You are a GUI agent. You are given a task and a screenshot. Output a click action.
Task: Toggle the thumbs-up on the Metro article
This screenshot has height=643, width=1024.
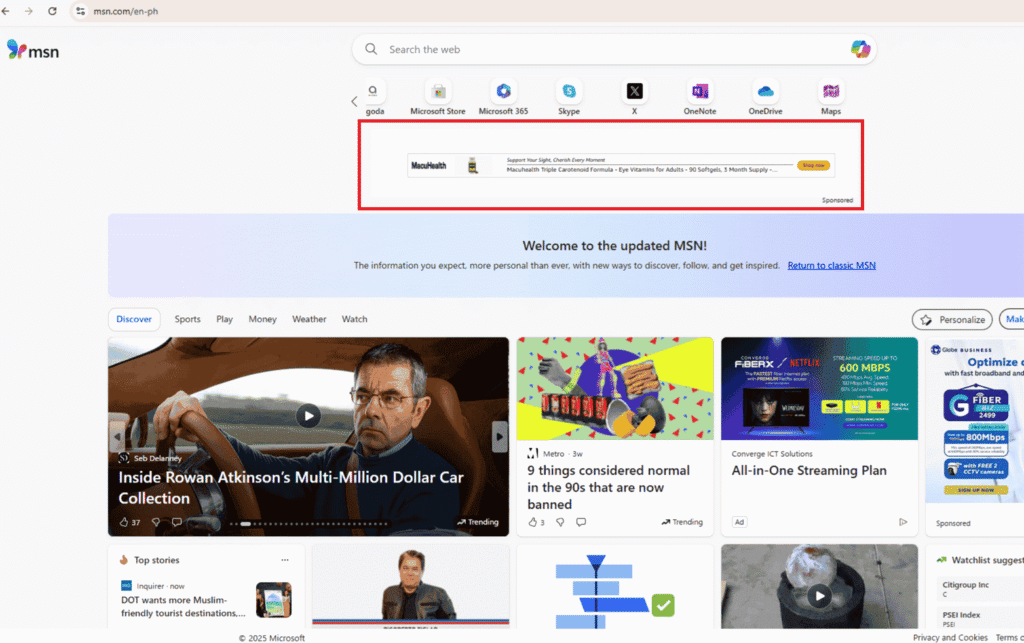[x=533, y=521]
